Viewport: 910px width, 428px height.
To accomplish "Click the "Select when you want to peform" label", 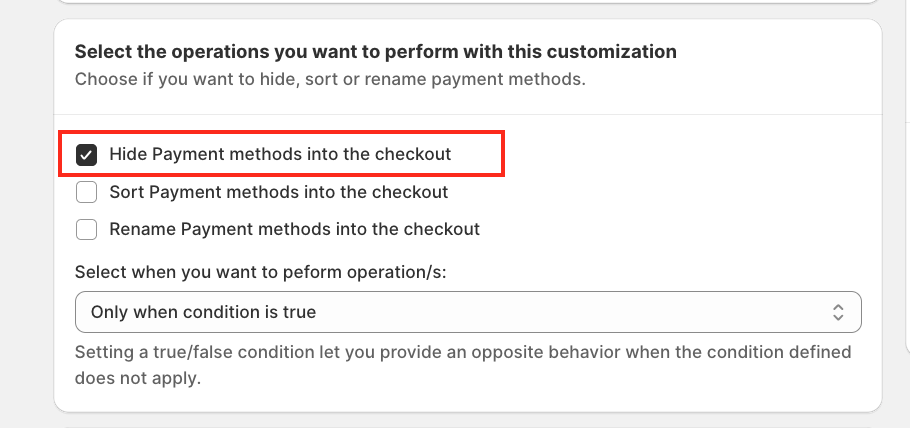I will point(272,272).
